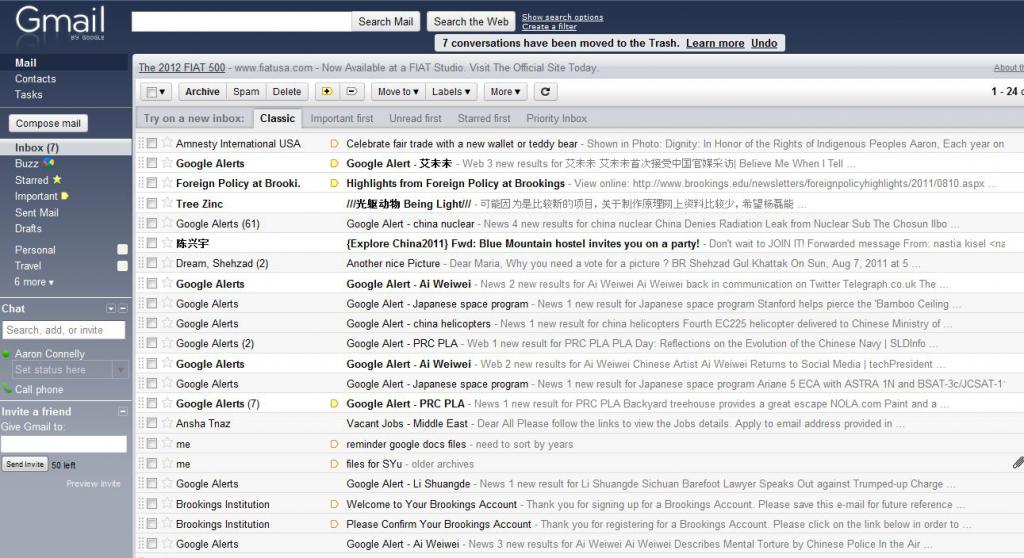This screenshot has height=558, width=1024.
Task: Open the Chat options dropdown arrow
Action: click(x=110, y=308)
